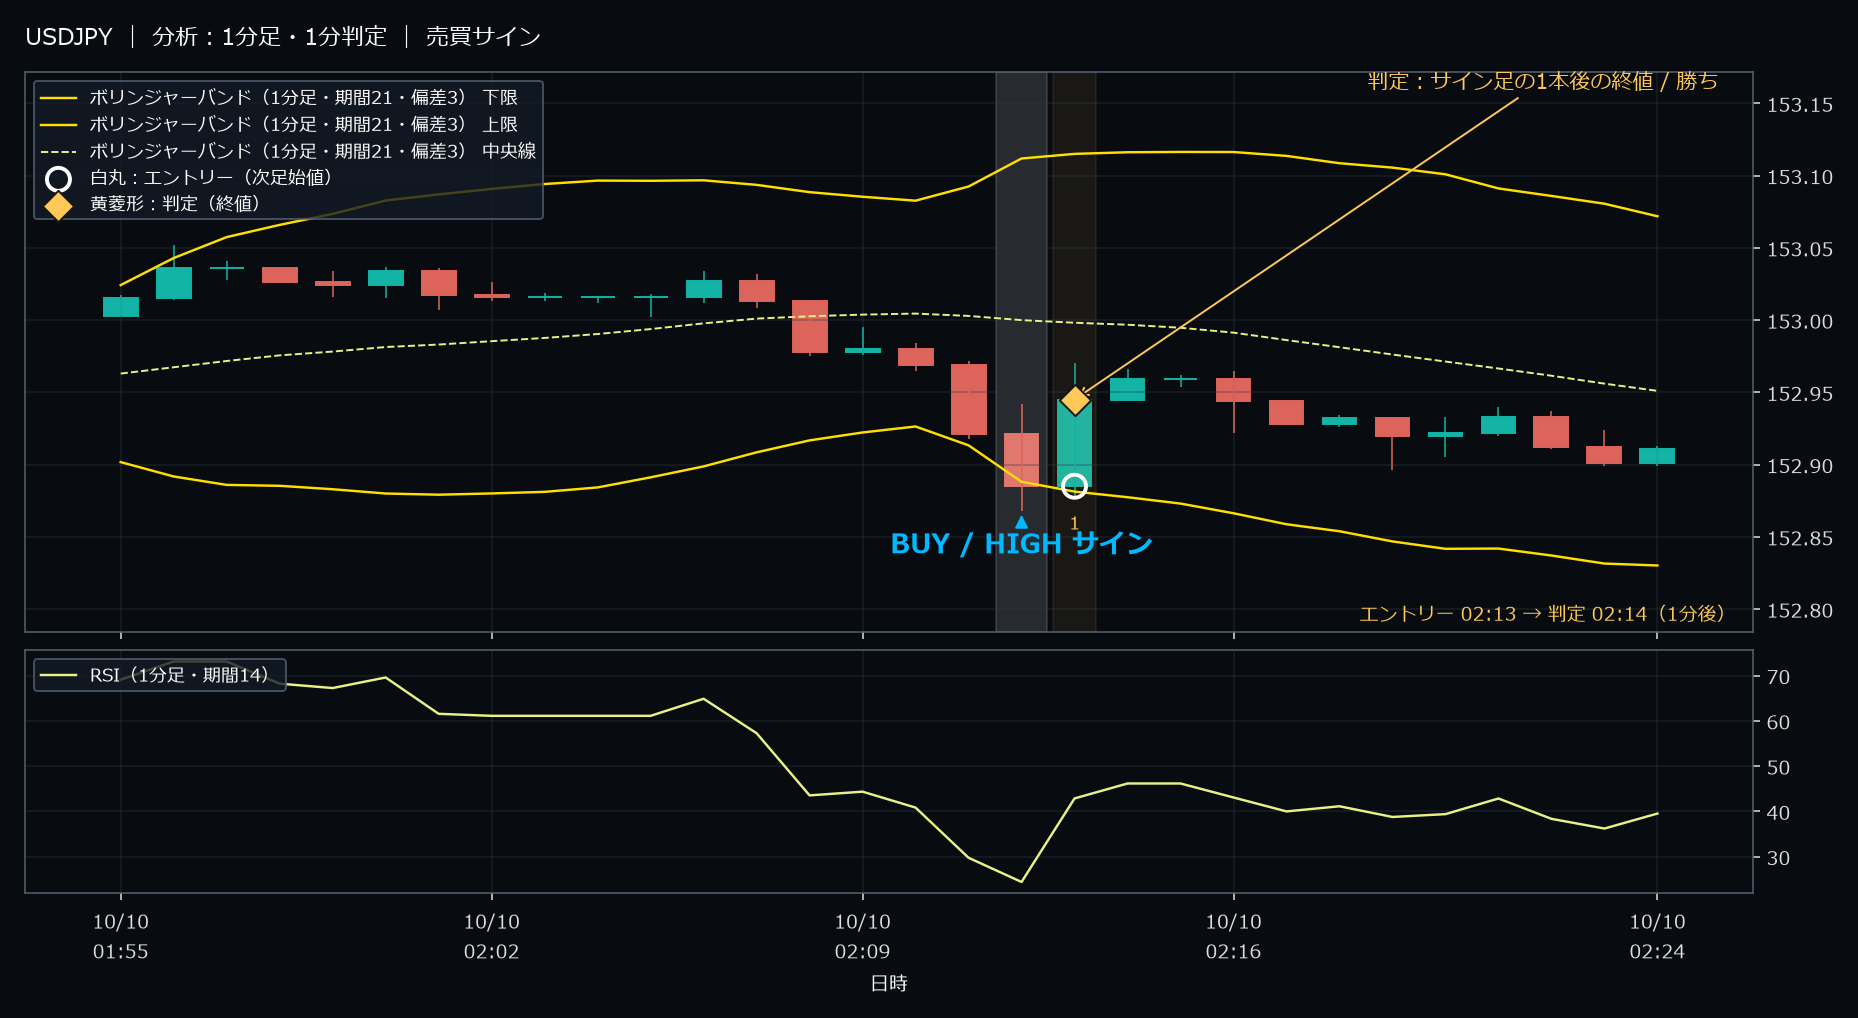Click the yellow diamond judgment marker
Screen dimensions: 1858x1018
pyautogui.click(x=1075, y=400)
